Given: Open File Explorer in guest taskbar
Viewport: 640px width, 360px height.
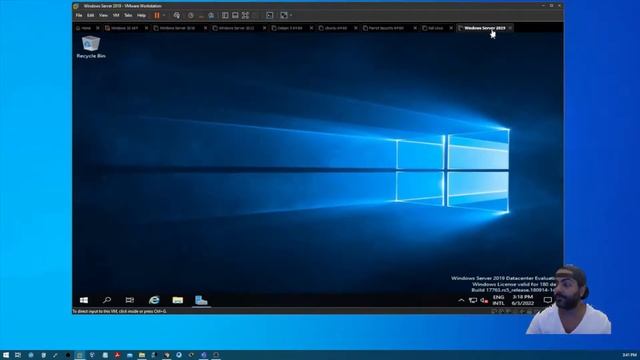Looking at the screenshot, I should pos(178,300).
